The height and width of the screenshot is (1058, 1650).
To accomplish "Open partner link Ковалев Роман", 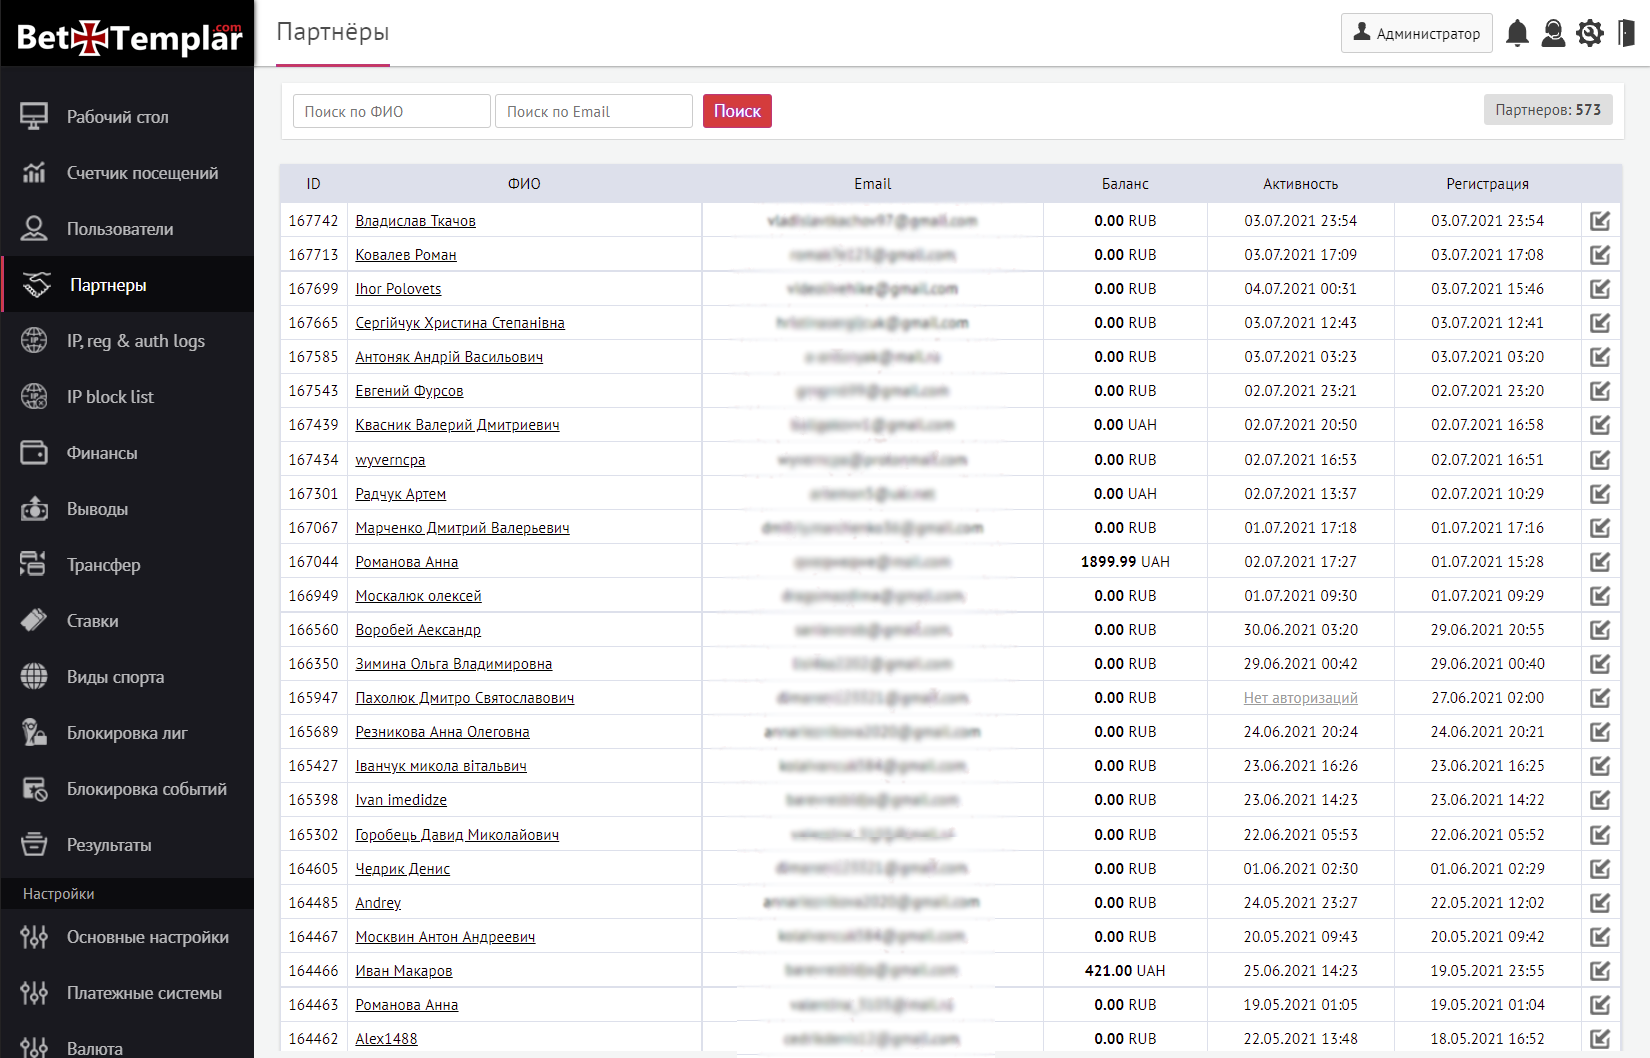I will pyautogui.click(x=406, y=255).
